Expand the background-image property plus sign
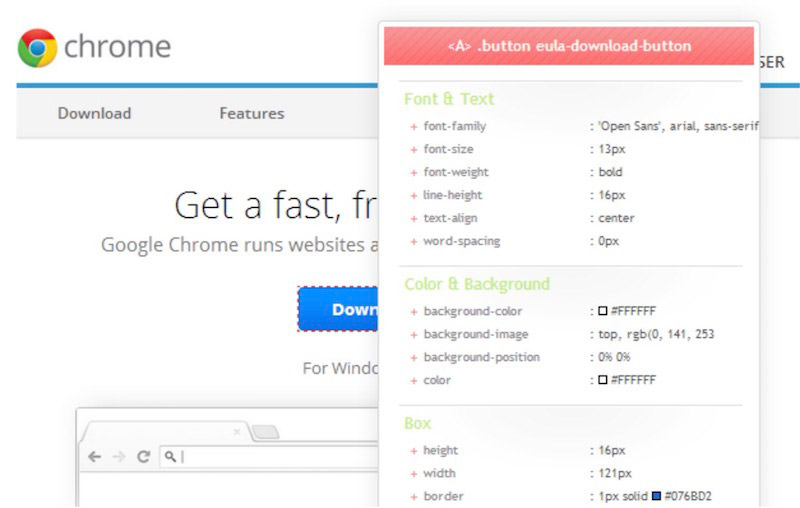This screenshot has width=800, height=508. pos(414,335)
